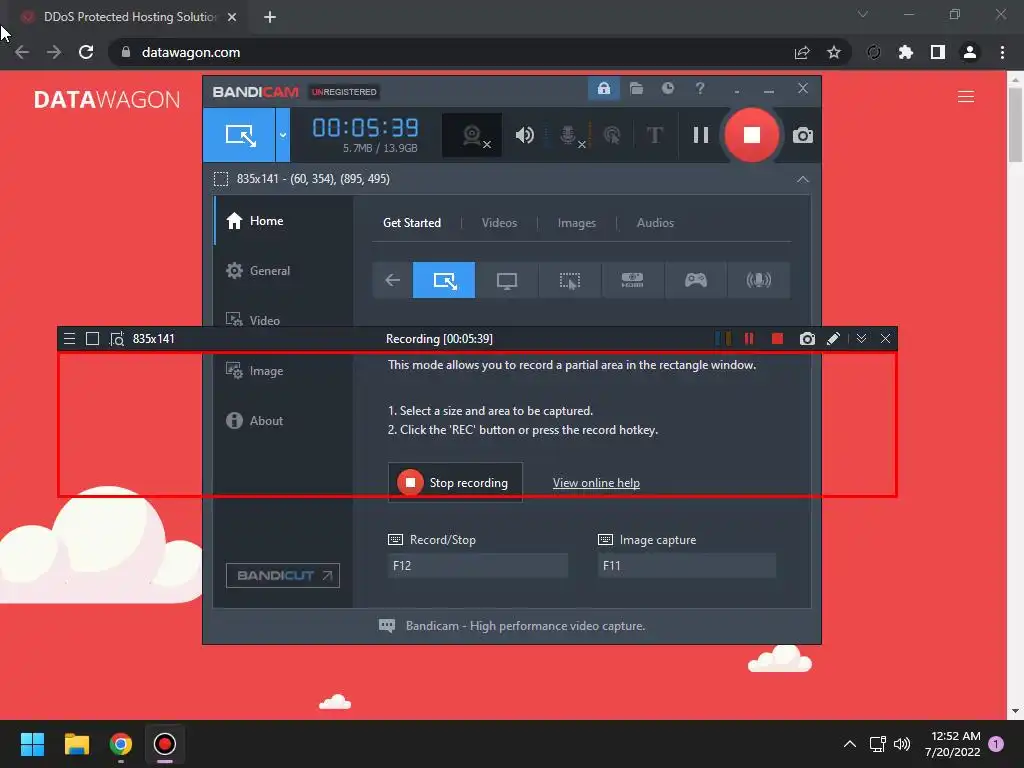This screenshot has width=1024, height=768.
Task: Open recording mode dropdown arrow
Action: [x=283, y=135]
